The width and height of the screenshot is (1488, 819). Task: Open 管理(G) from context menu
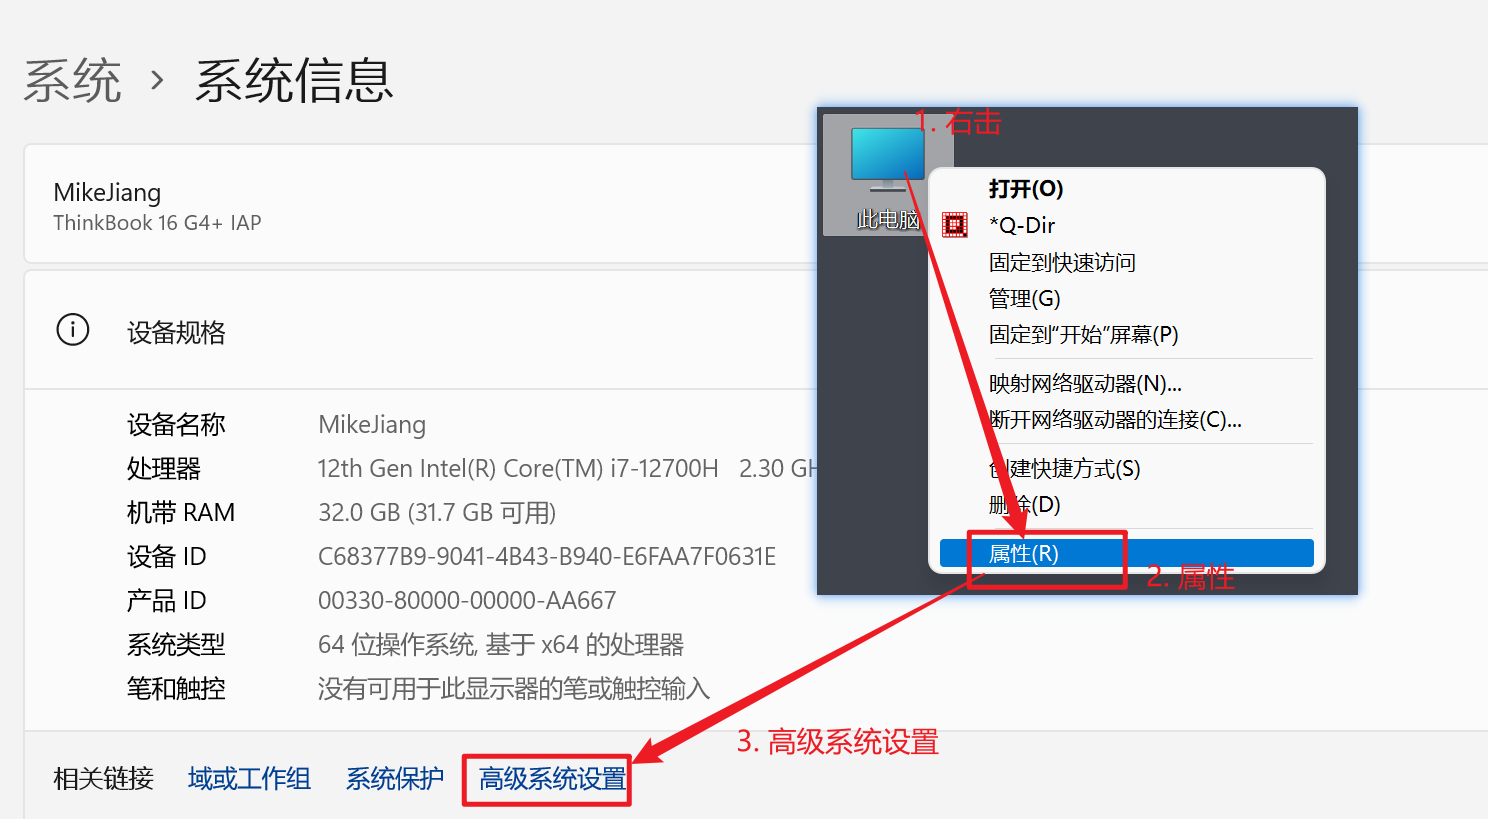tap(1024, 298)
